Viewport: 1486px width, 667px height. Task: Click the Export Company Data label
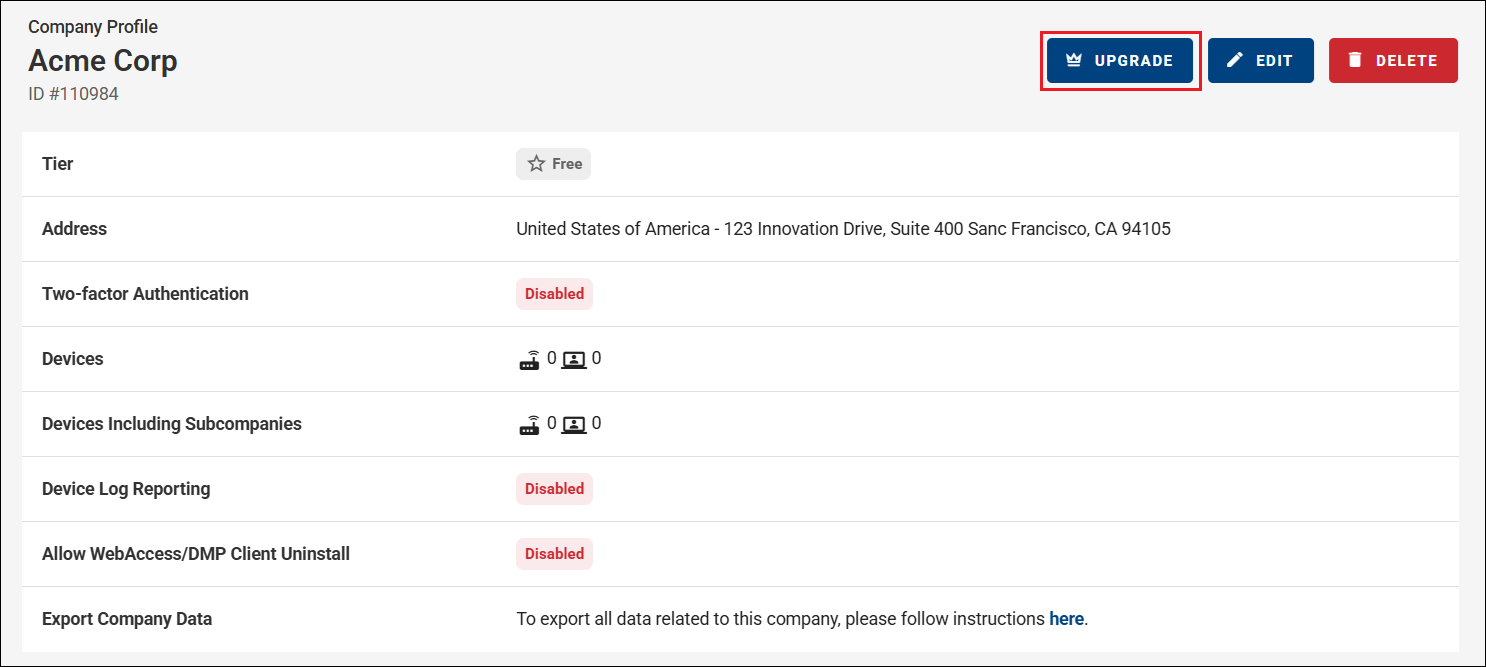pos(127,619)
